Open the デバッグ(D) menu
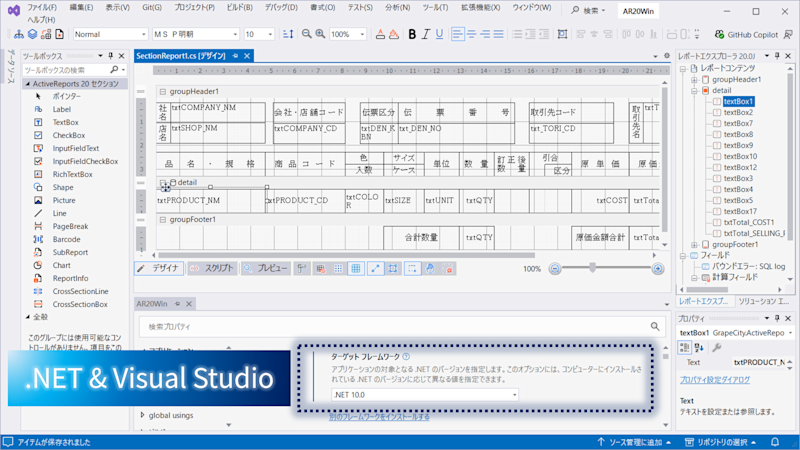 281,8
